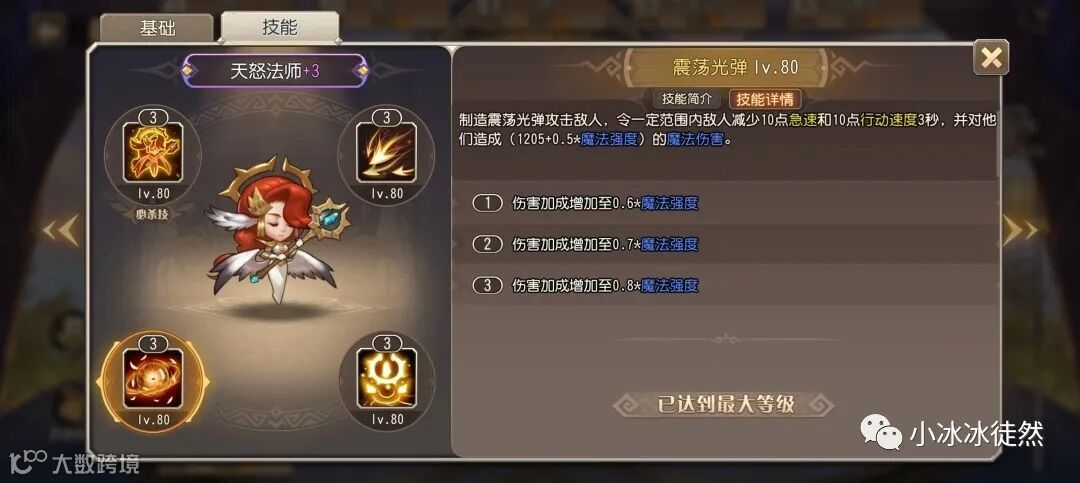Switch to the 技能 tab
1080x483 pixels.
click(280, 27)
